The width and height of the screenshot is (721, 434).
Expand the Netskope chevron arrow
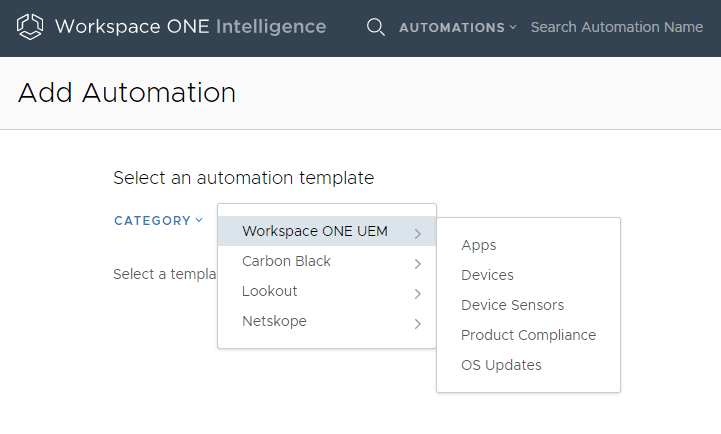click(418, 324)
